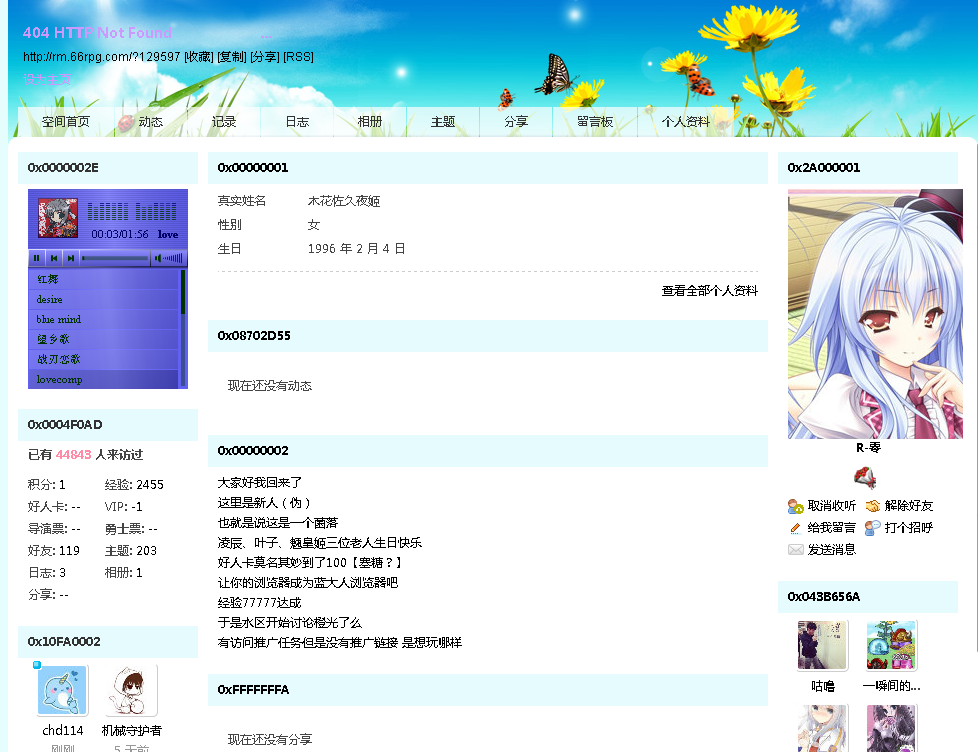Open the 动态 tab

150,122
